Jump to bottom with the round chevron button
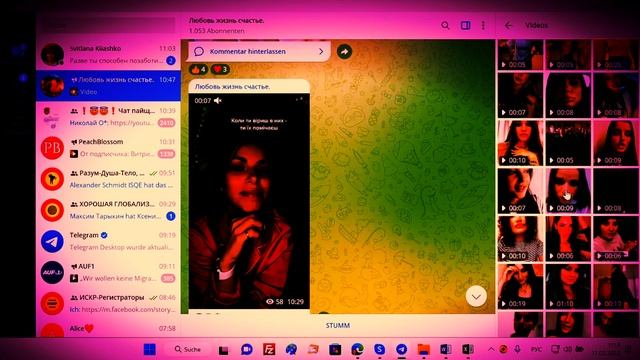 click(x=476, y=296)
